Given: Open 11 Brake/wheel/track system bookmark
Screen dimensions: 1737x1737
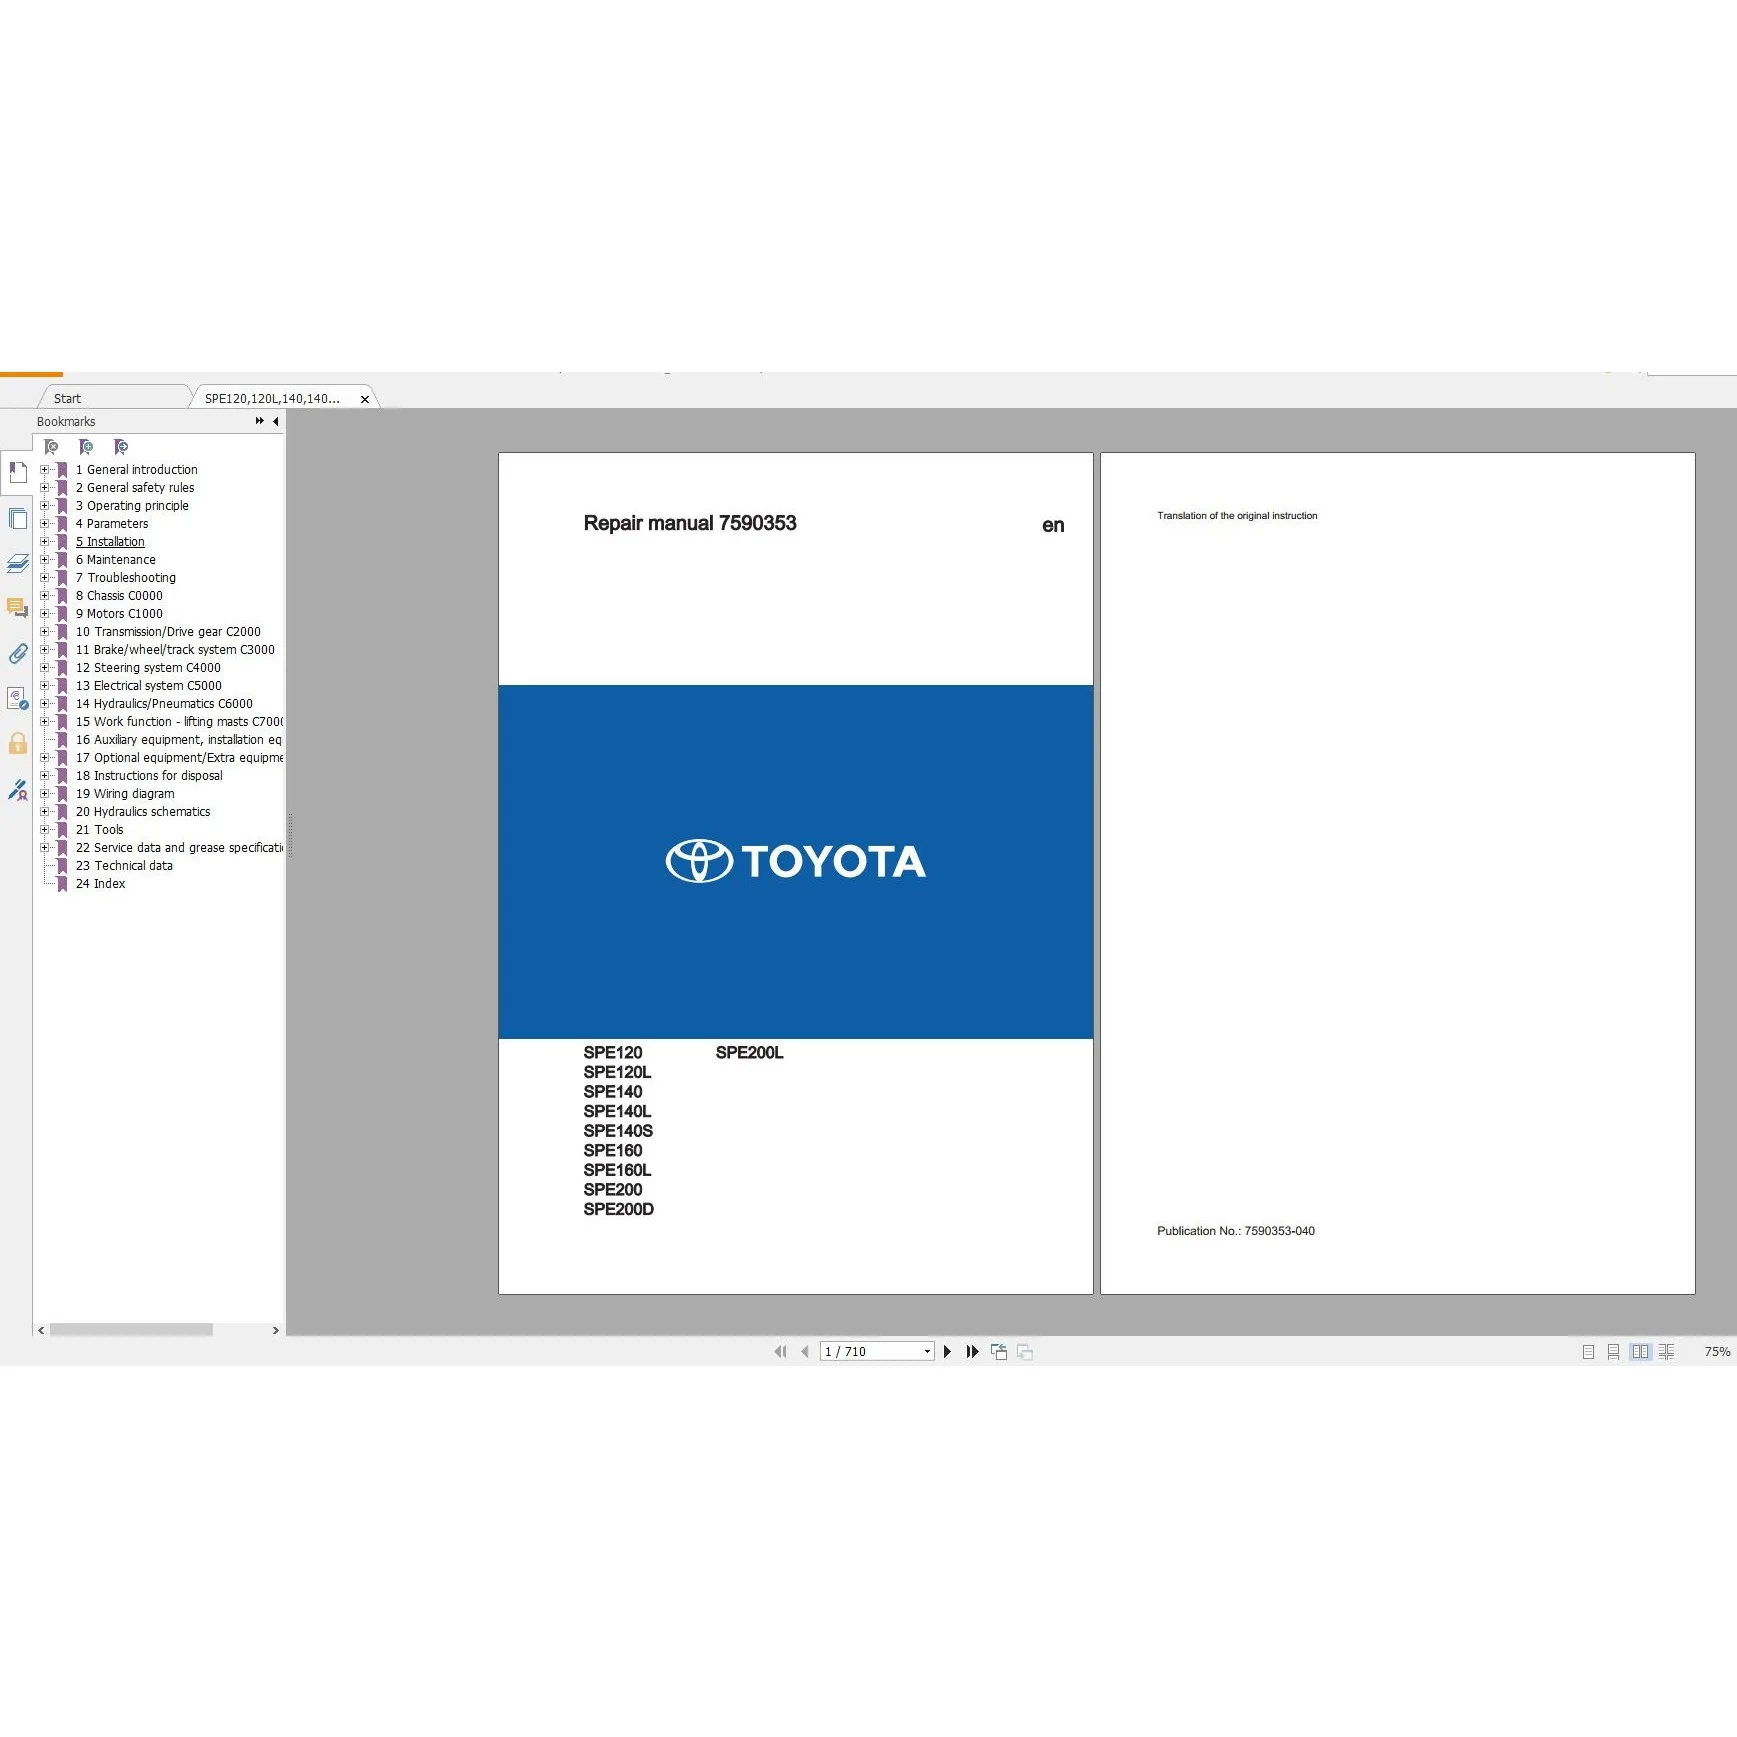Looking at the screenshot, I should [175, 649].
